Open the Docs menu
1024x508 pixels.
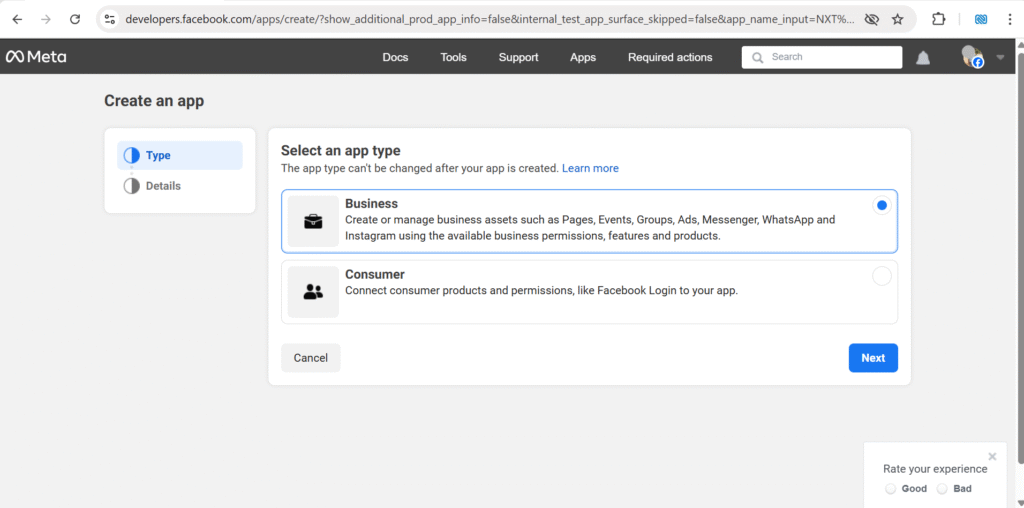pyautogui.click(x=395, y=57)
